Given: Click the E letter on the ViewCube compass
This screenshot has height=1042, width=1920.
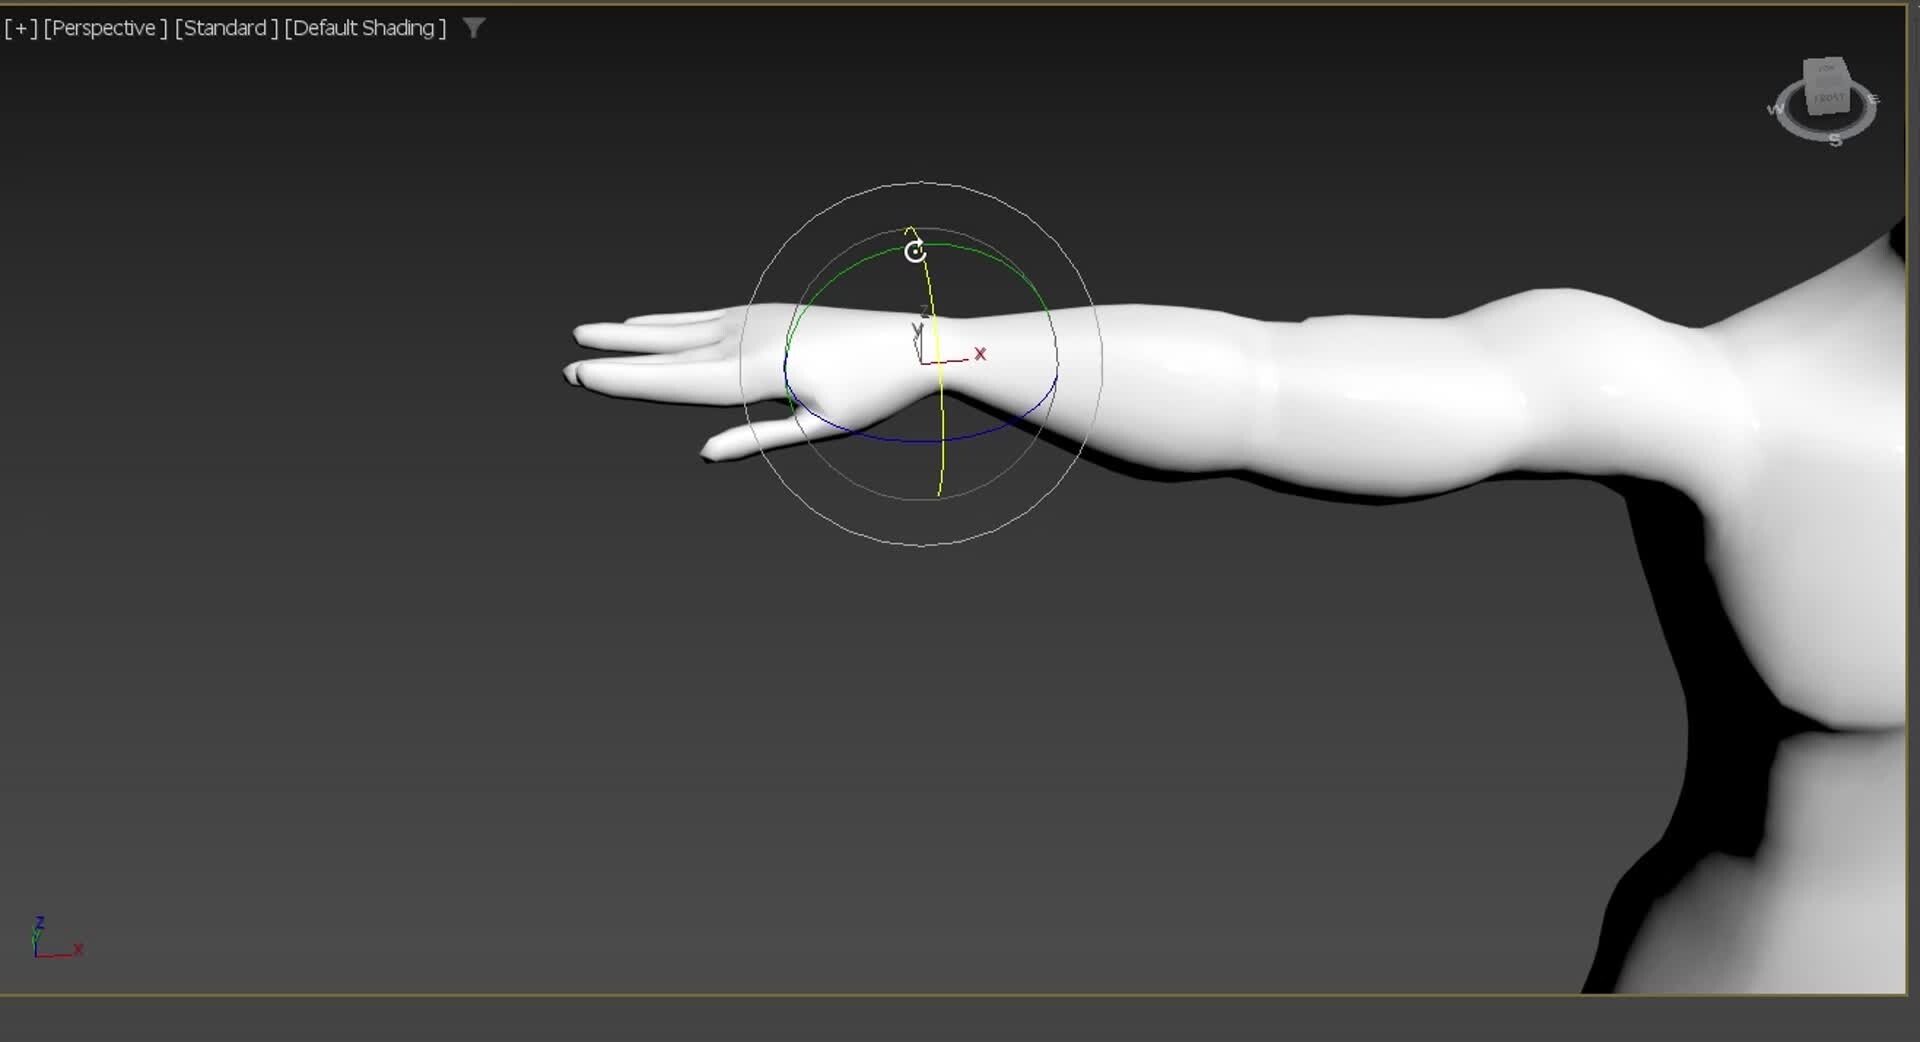Looking at the screenshot, I should [x=1873, y=99].
